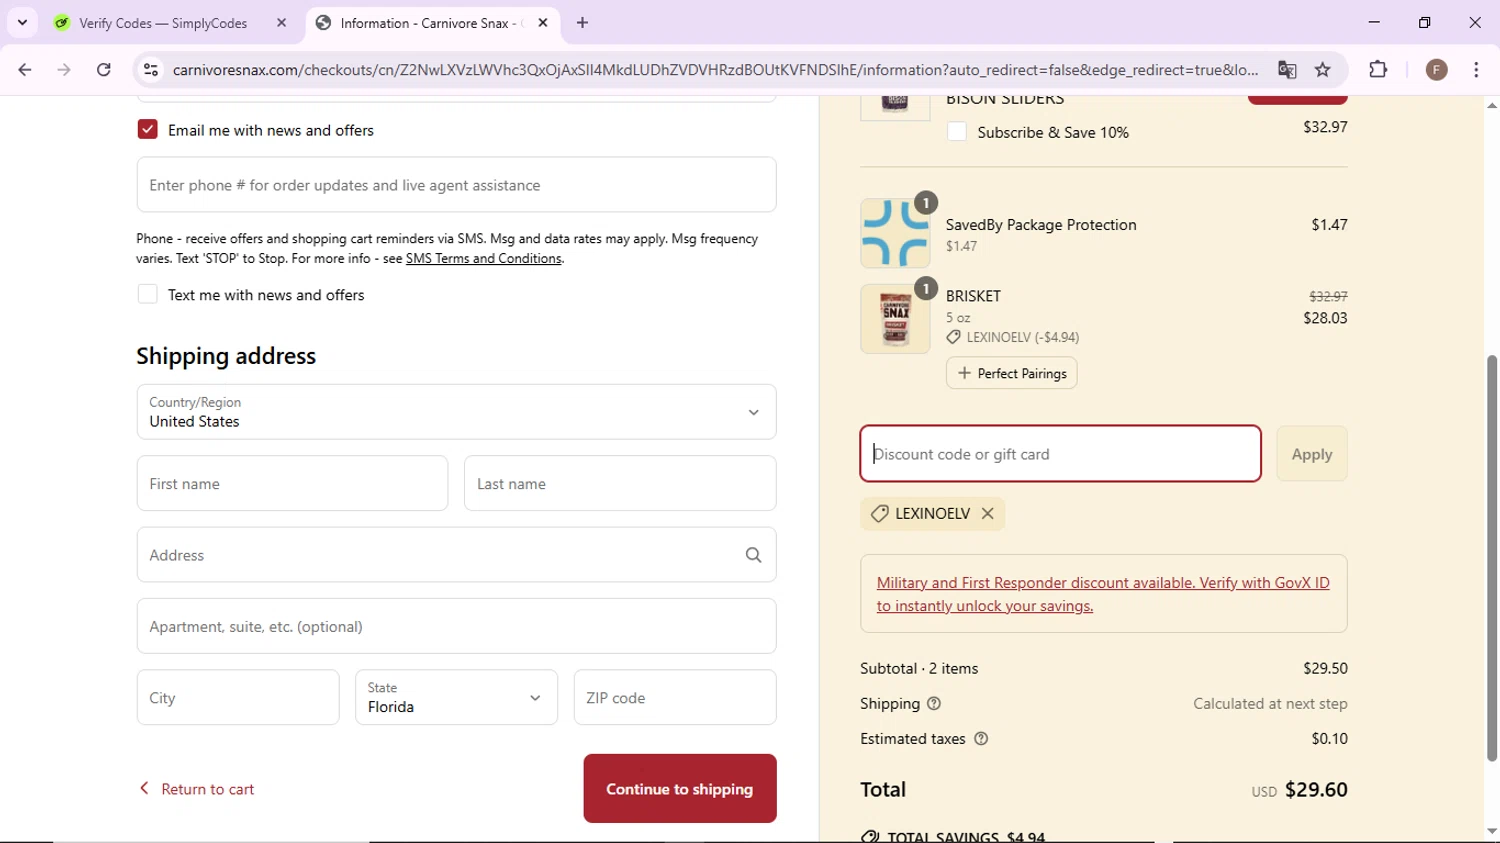Expand the Country/Region dropdown
This screenshot has width=1500, height=843.
[x=456, y=412]
